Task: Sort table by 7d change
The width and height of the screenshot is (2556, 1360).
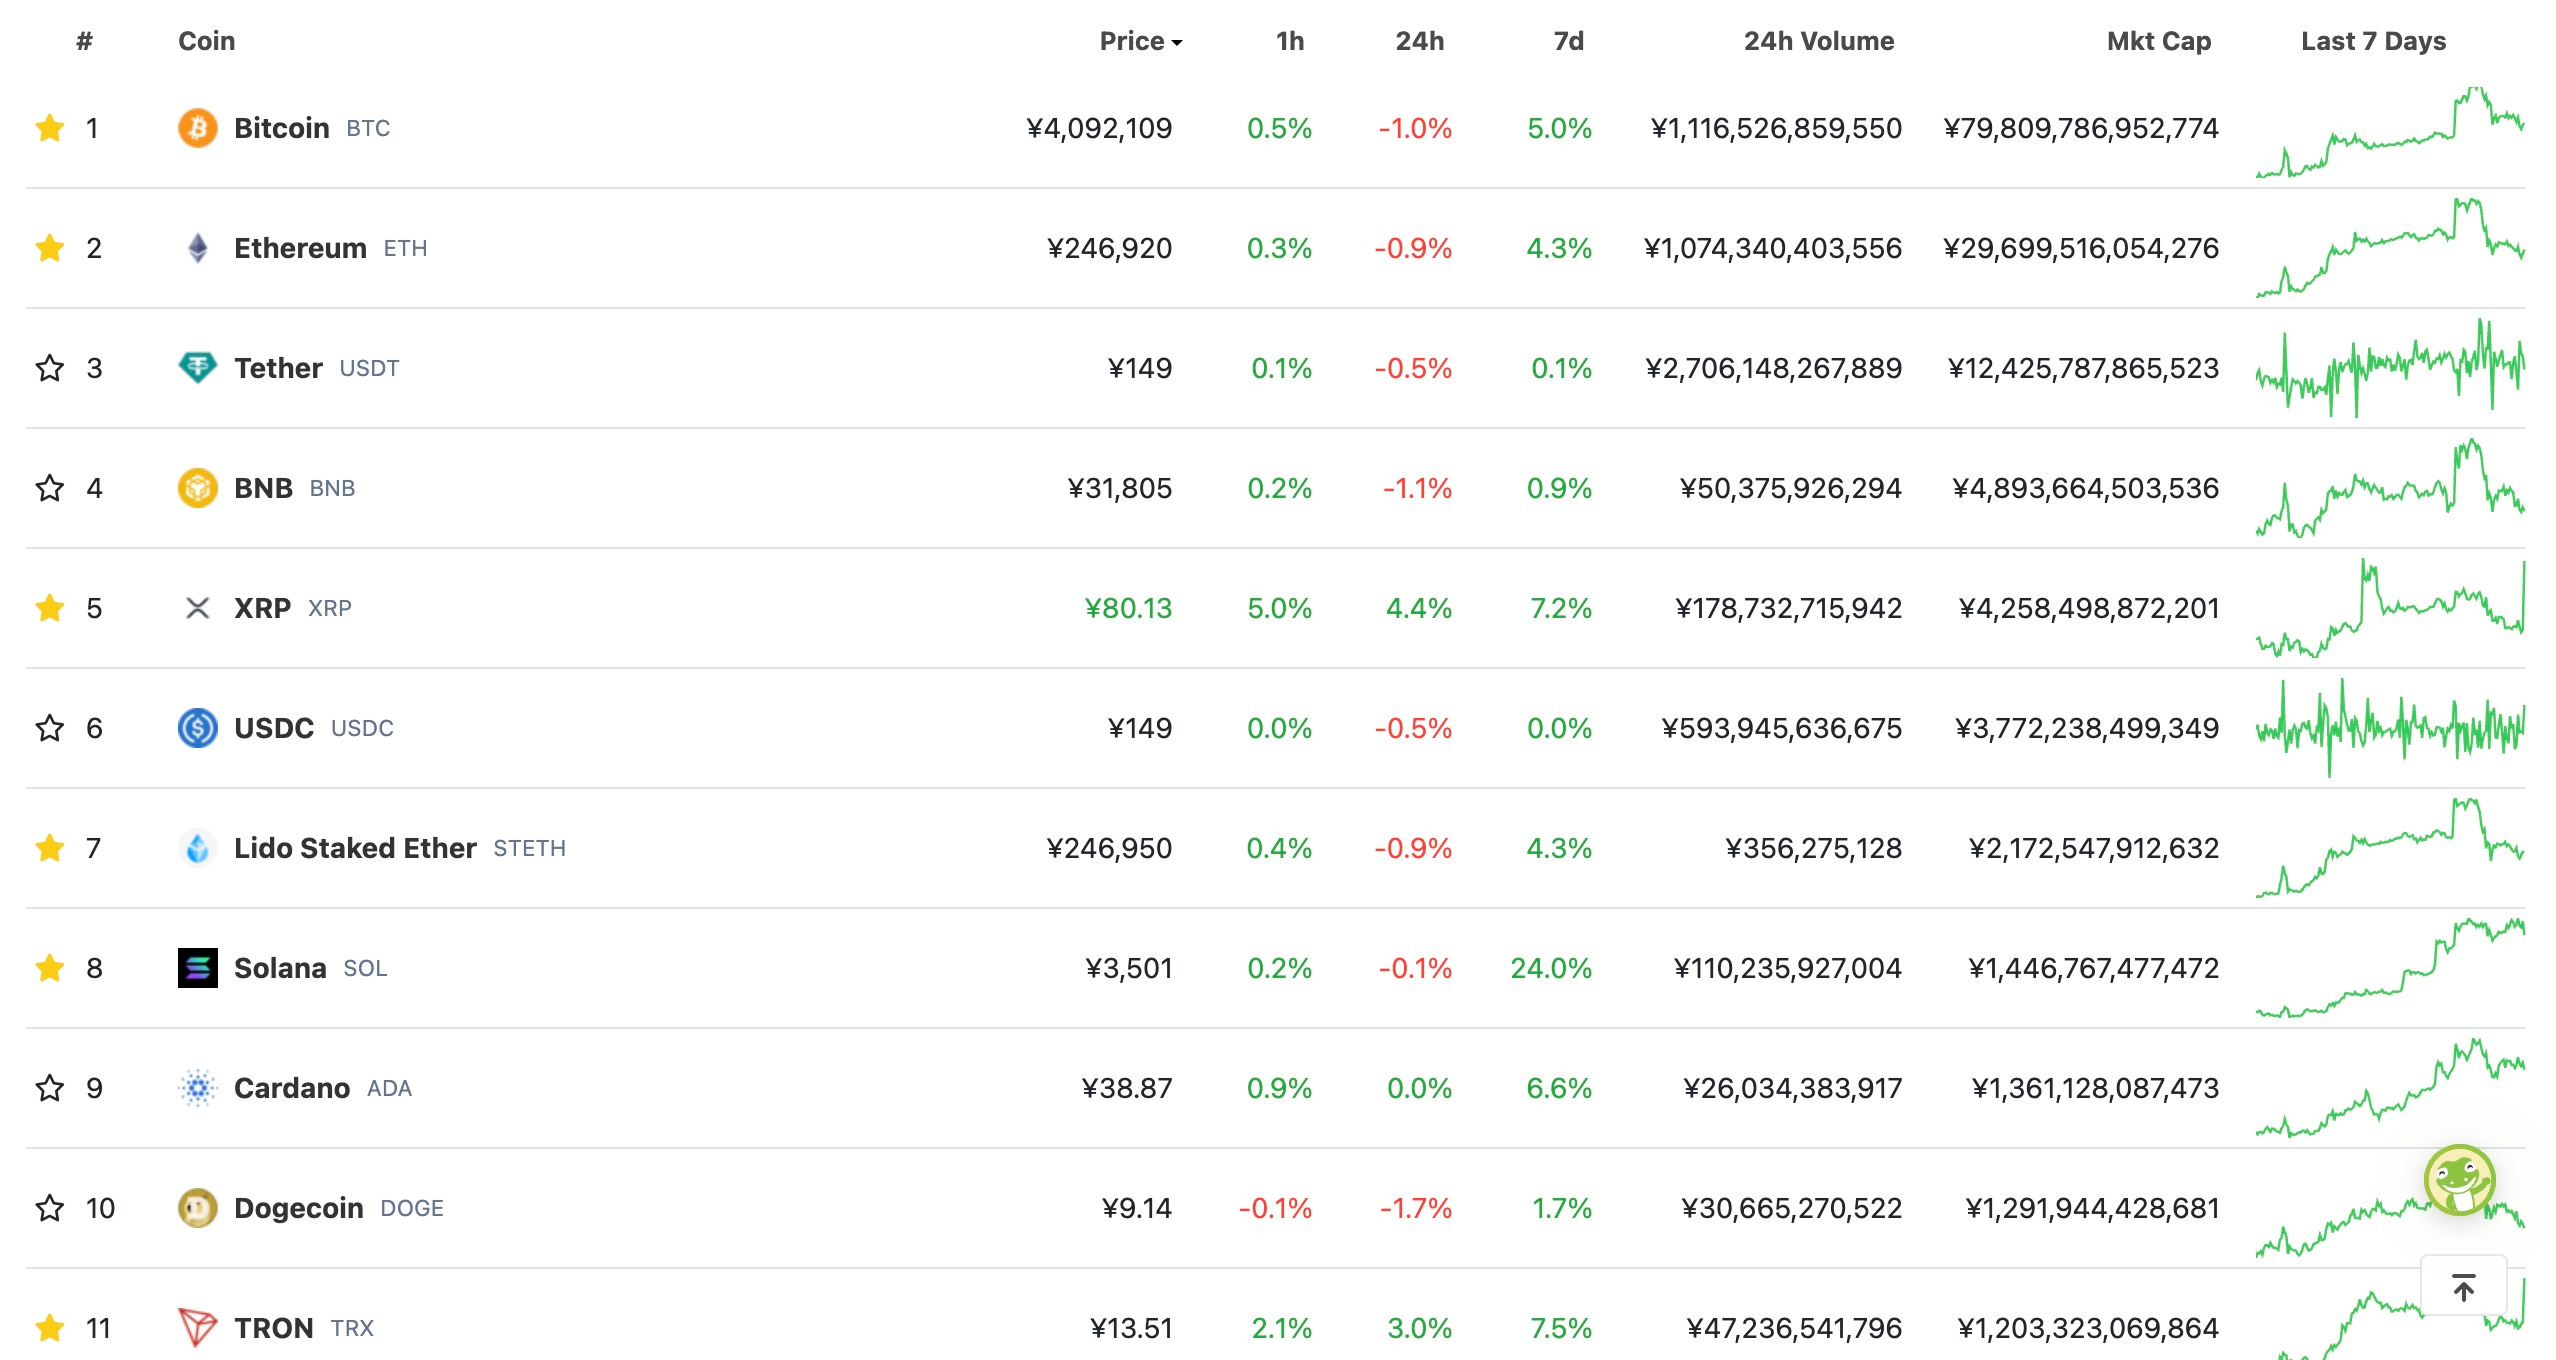Action: (1569, 41)
